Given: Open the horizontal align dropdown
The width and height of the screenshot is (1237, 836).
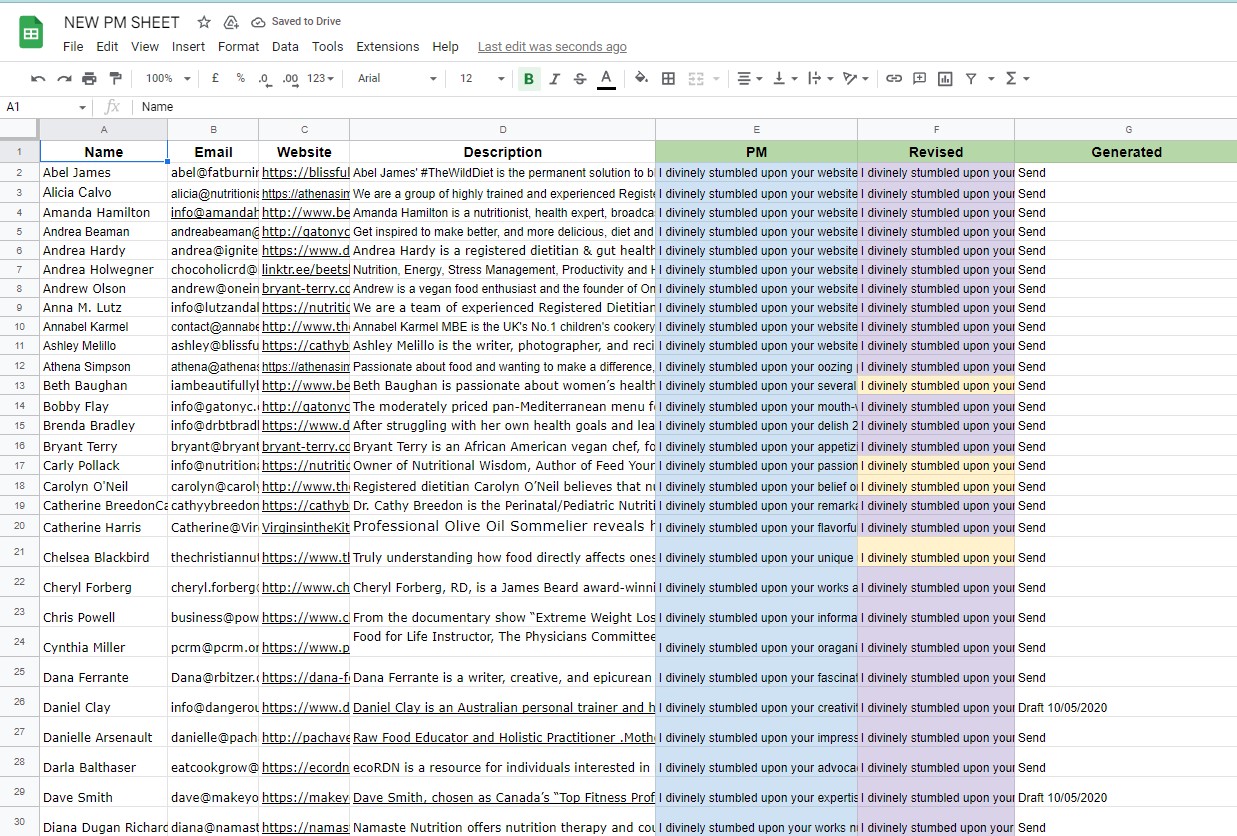Looking at the screenshot, I should point(750,78).
